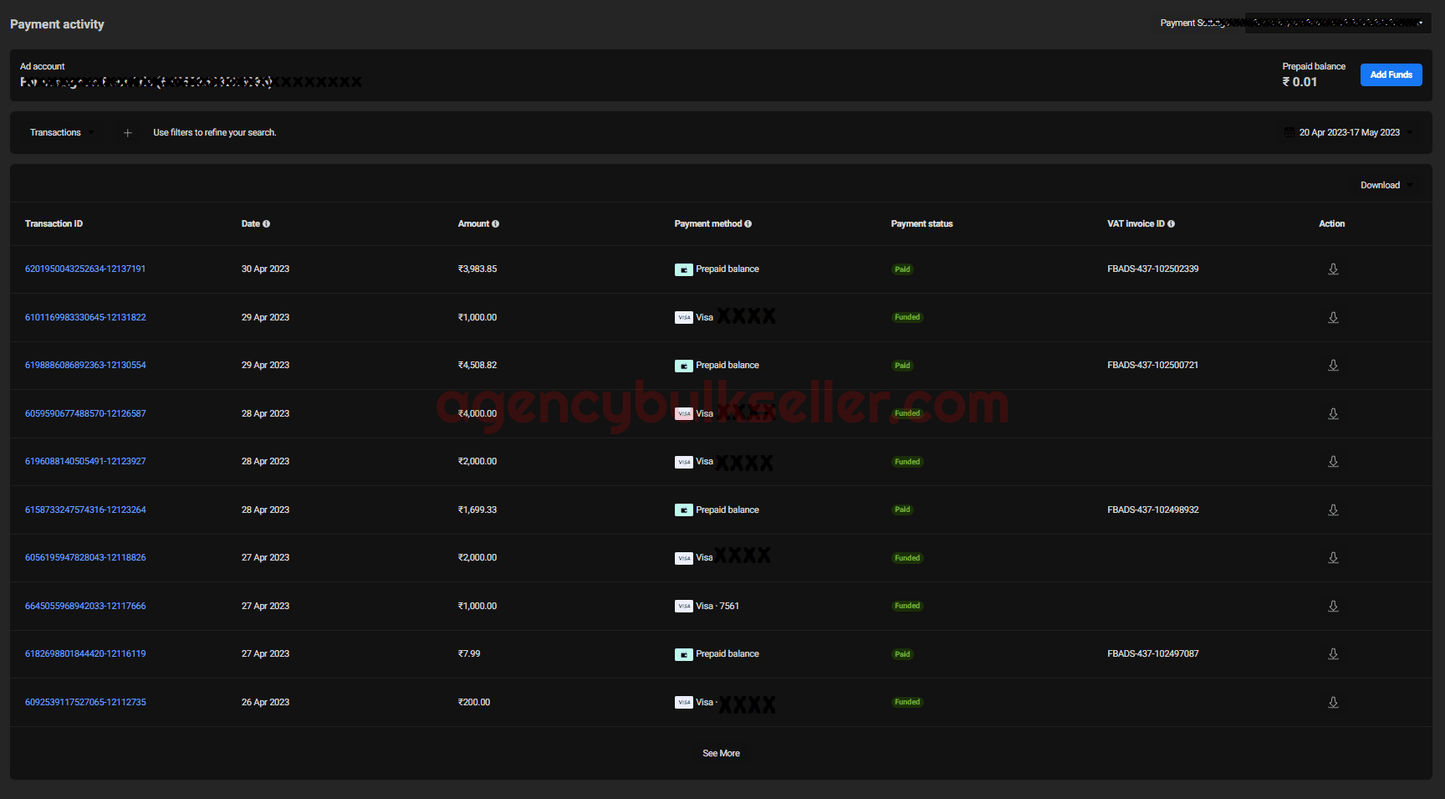Download receipt for ₹4,508.82 transaction row

pyautogui.click(x=1333, y=365)
